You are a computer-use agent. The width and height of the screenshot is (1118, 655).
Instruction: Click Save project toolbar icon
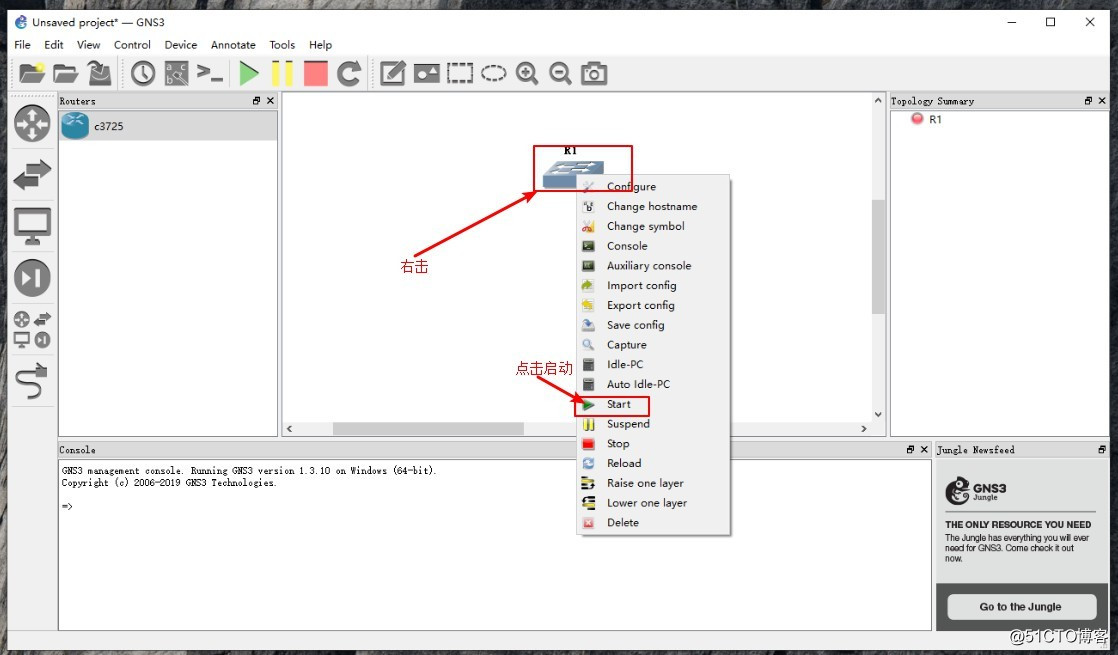(x=99, y=73)
